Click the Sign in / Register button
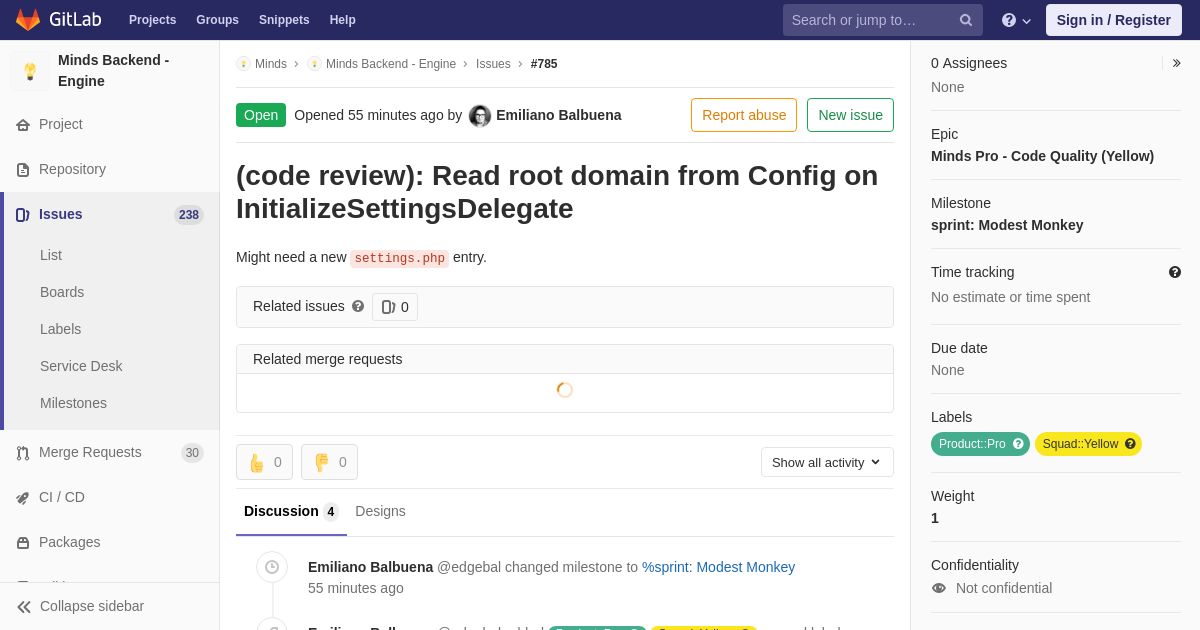1200x630 pixels. pyautogui.click(x=1113, y=20)
